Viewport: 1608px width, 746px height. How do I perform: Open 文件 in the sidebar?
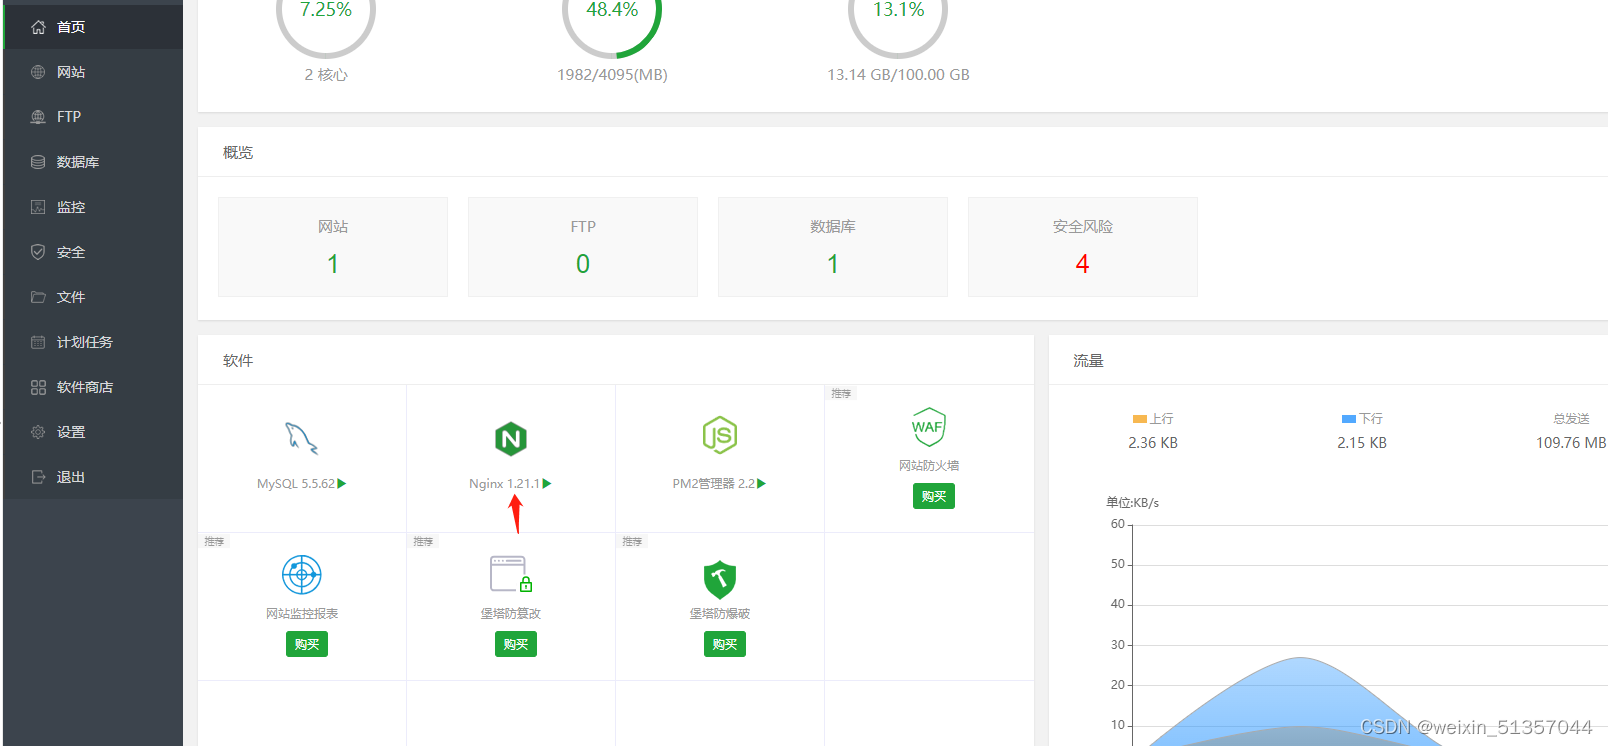[93, 297]
